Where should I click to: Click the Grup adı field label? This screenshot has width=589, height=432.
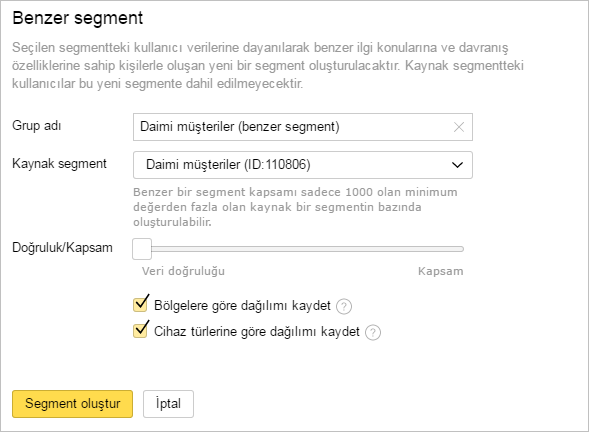point(36,125)
